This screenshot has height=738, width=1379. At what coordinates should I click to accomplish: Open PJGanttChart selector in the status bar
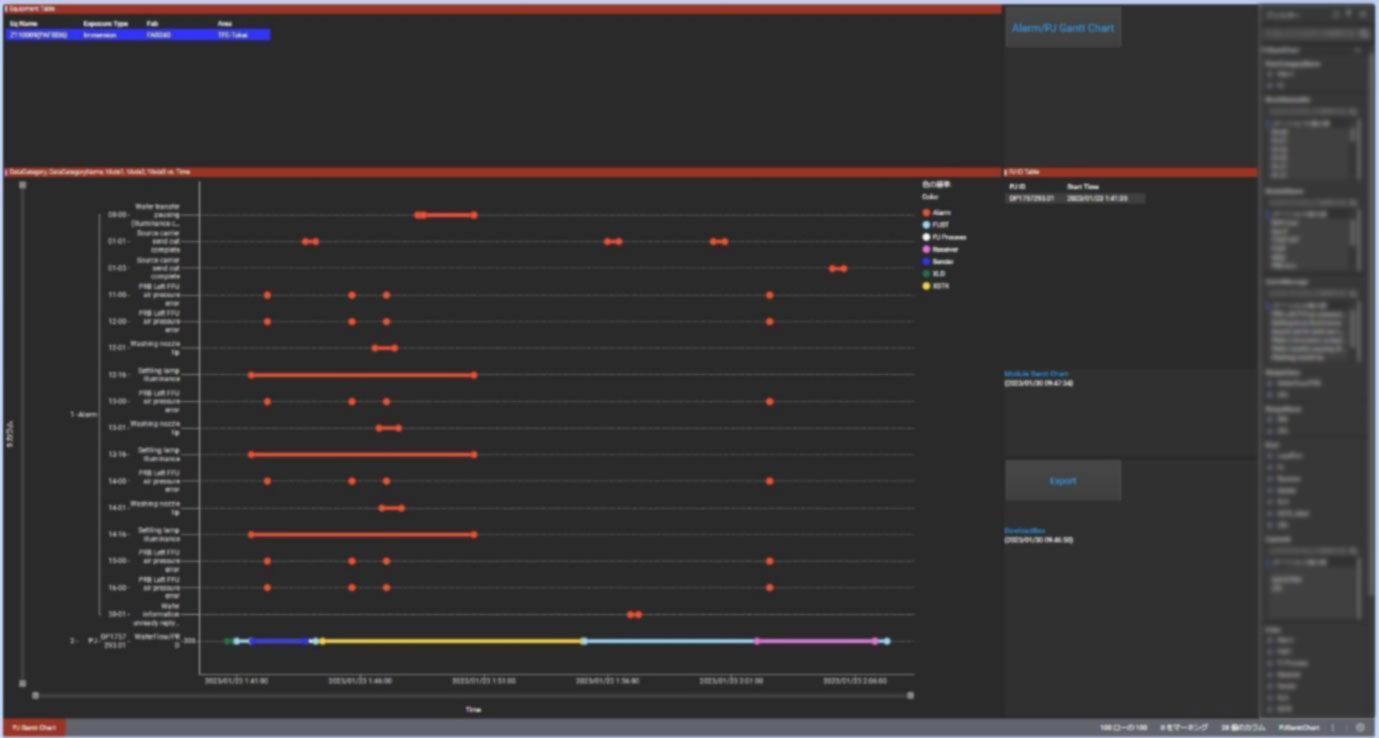(1299, 728)
